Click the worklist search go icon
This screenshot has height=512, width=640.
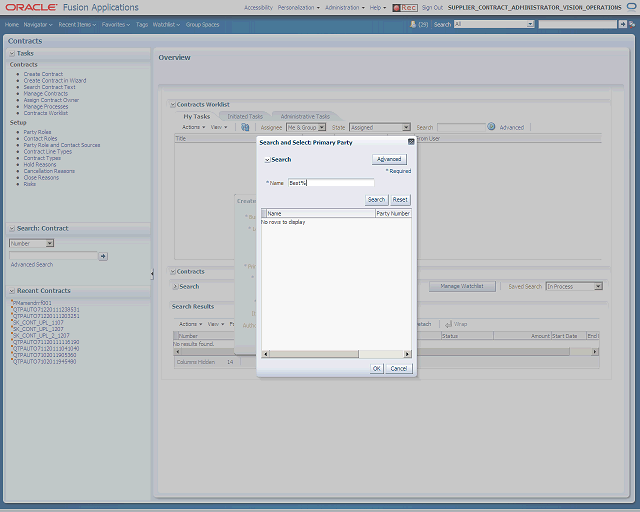coord(491,127)
